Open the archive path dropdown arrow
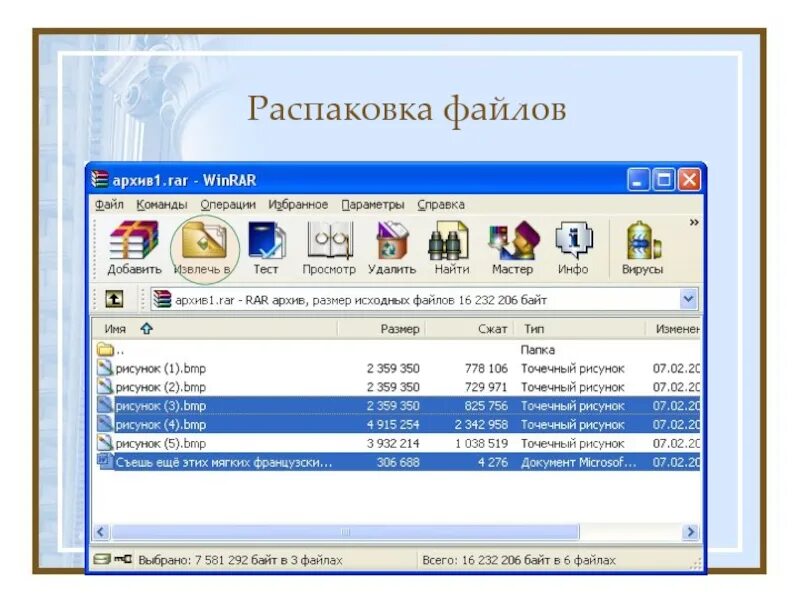The image size is (800, 600). tap(688, 299)
